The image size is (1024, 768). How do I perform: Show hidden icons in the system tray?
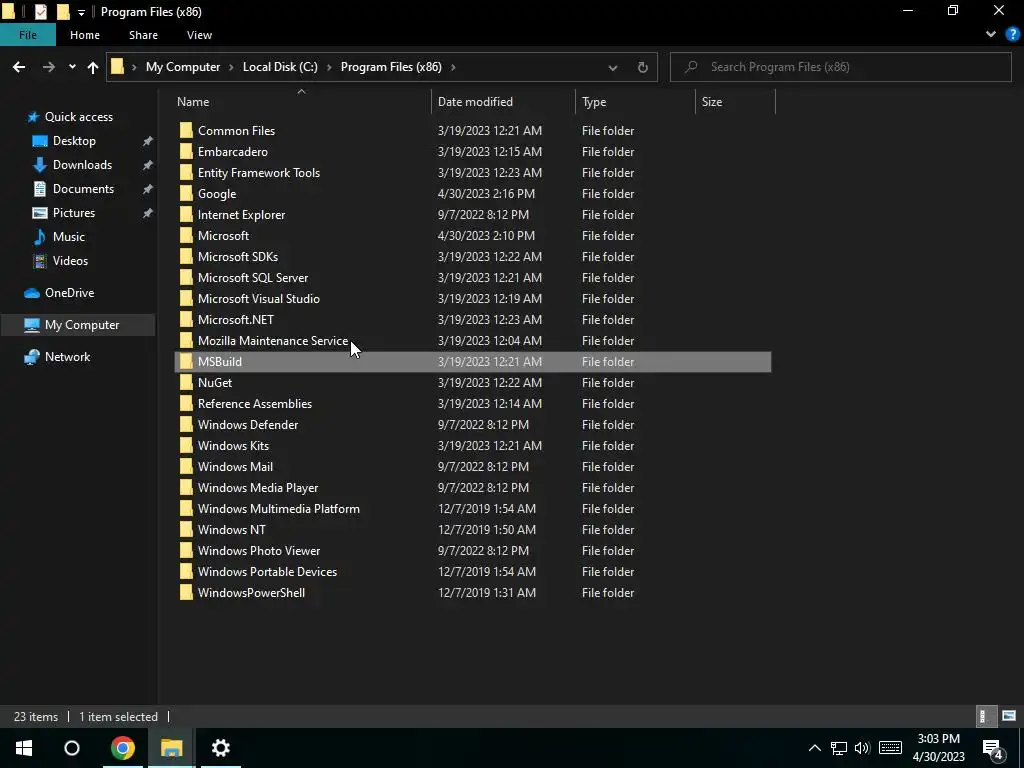[x=814, y=748]
